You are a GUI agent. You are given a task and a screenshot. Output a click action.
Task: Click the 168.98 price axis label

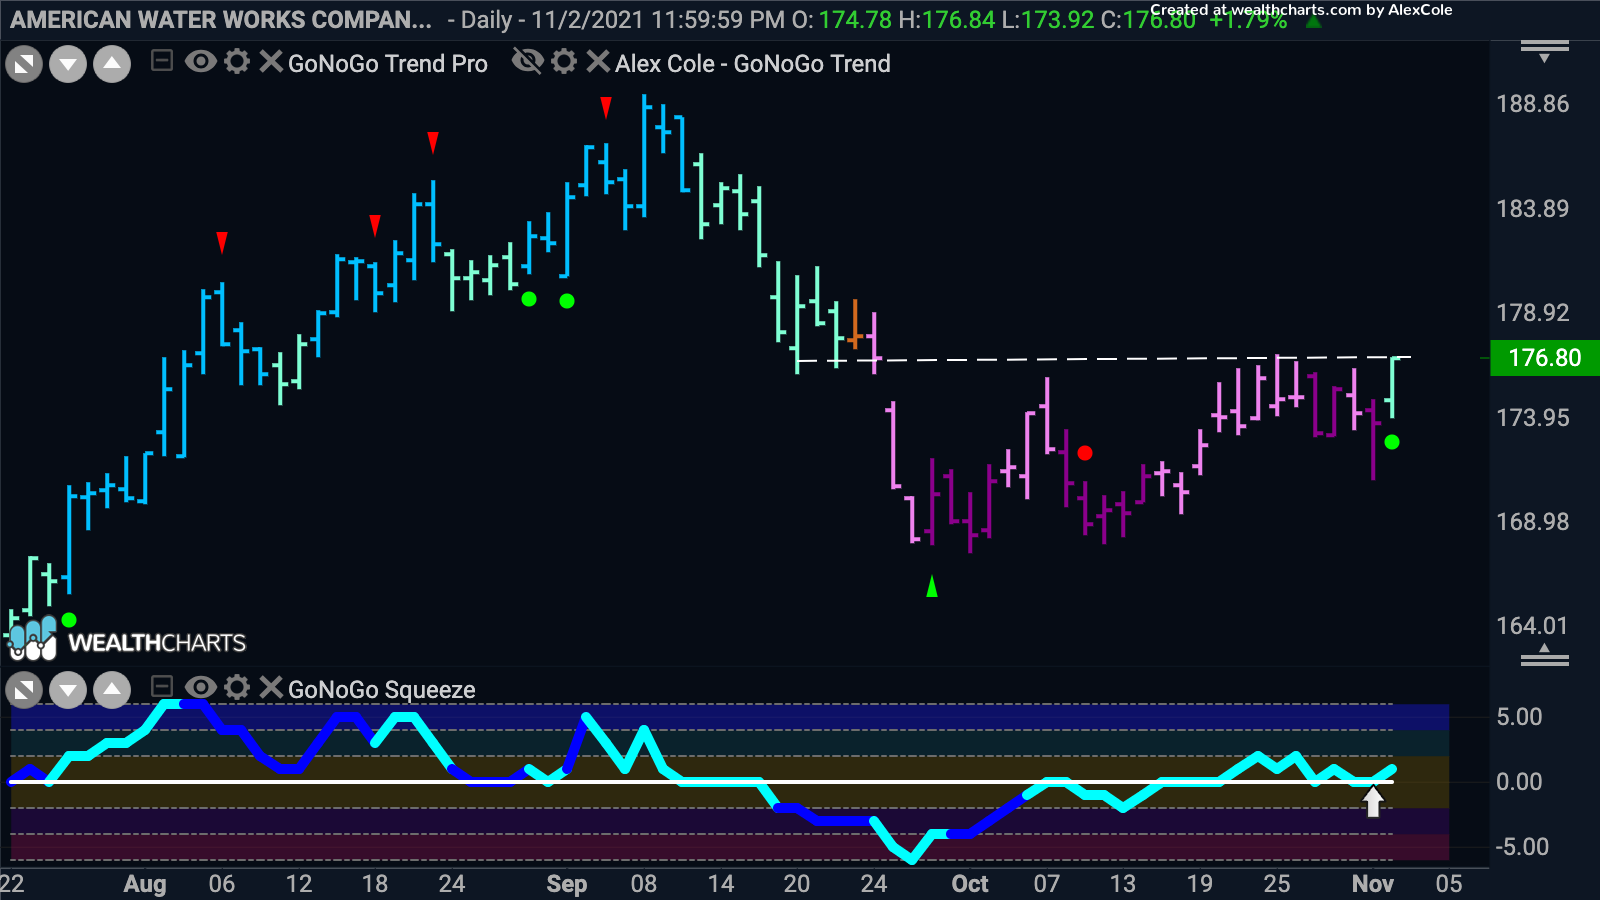[x=1532, y=522]
